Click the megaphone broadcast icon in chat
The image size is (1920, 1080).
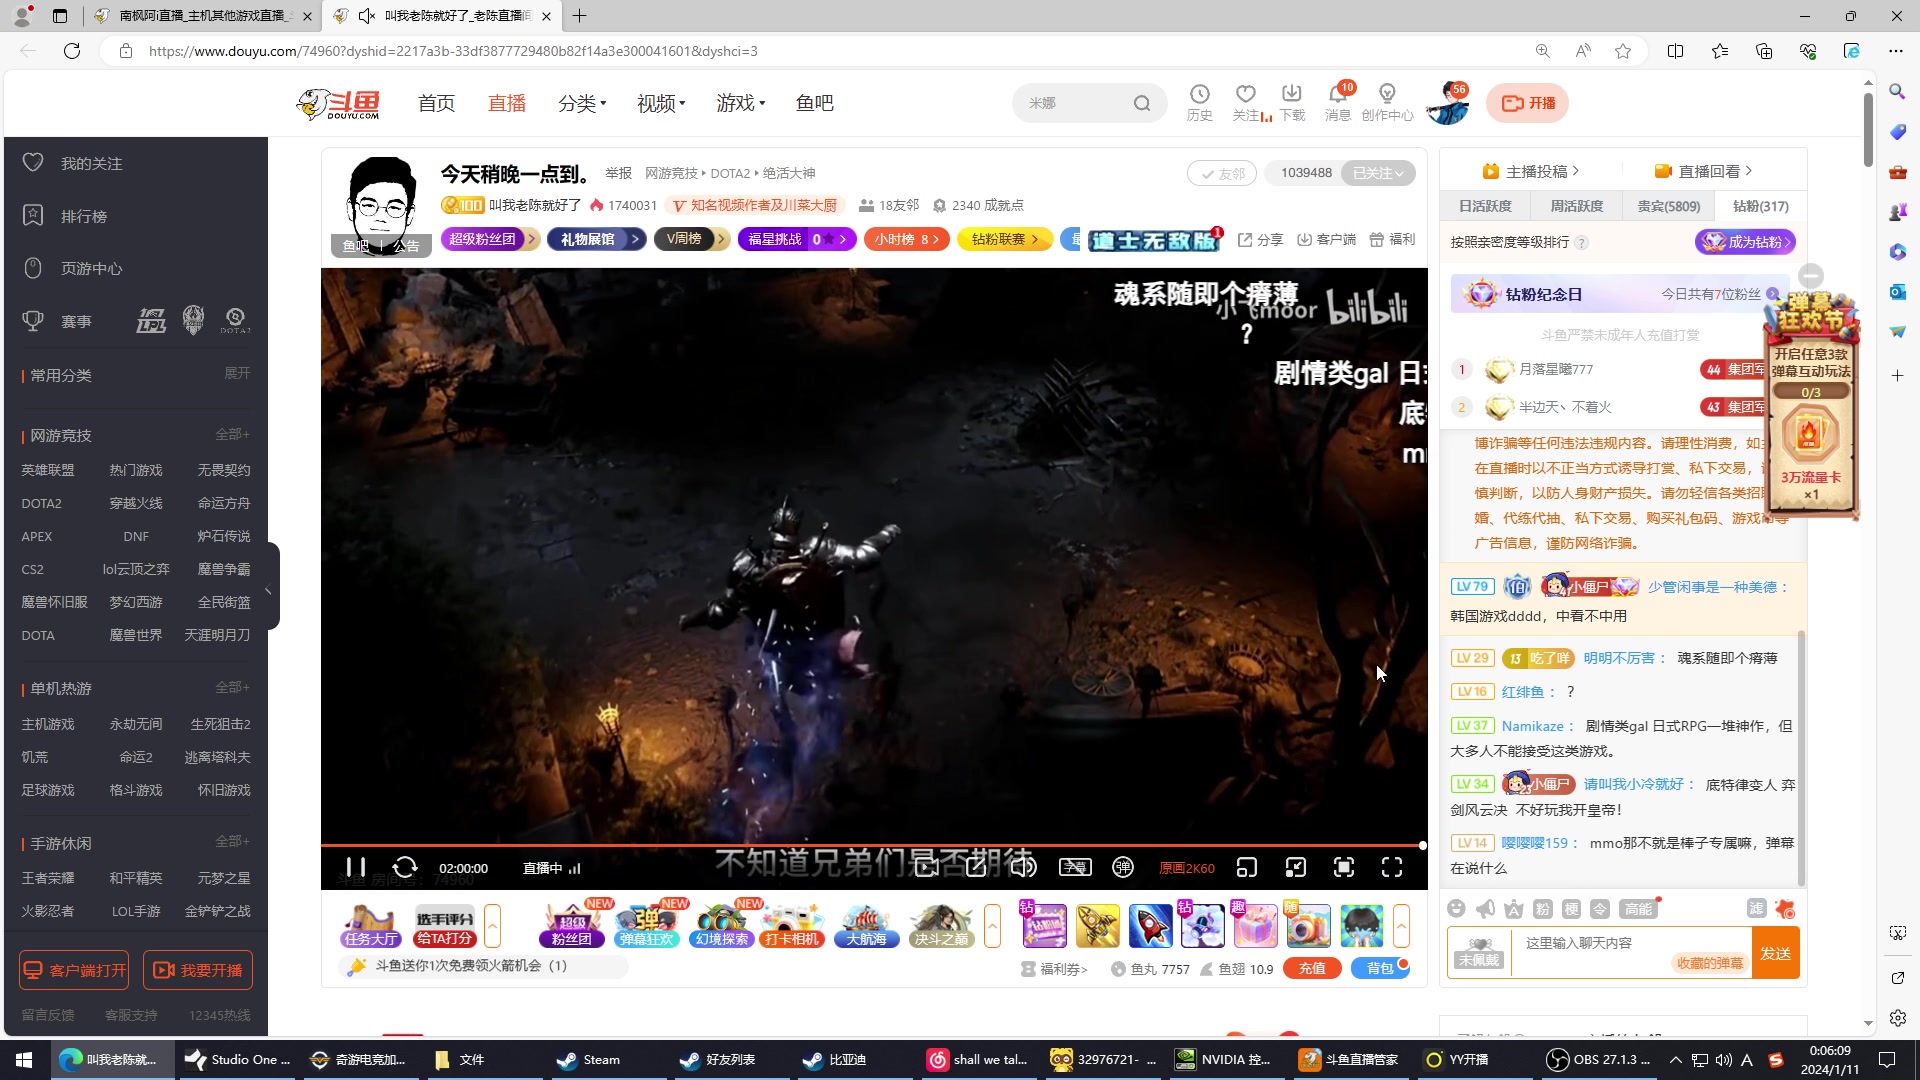point(1485,908)
